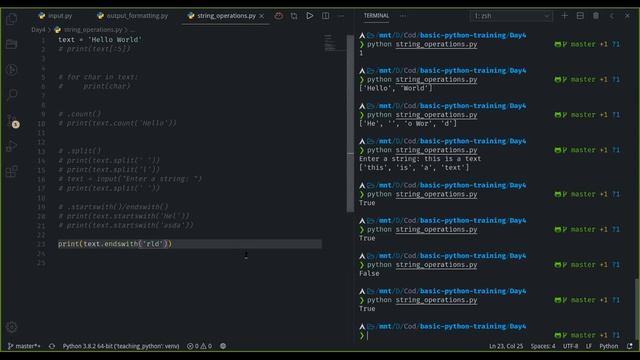Open the Manage settings gear
Screen dimensions: 640x360
pos(12,327)
